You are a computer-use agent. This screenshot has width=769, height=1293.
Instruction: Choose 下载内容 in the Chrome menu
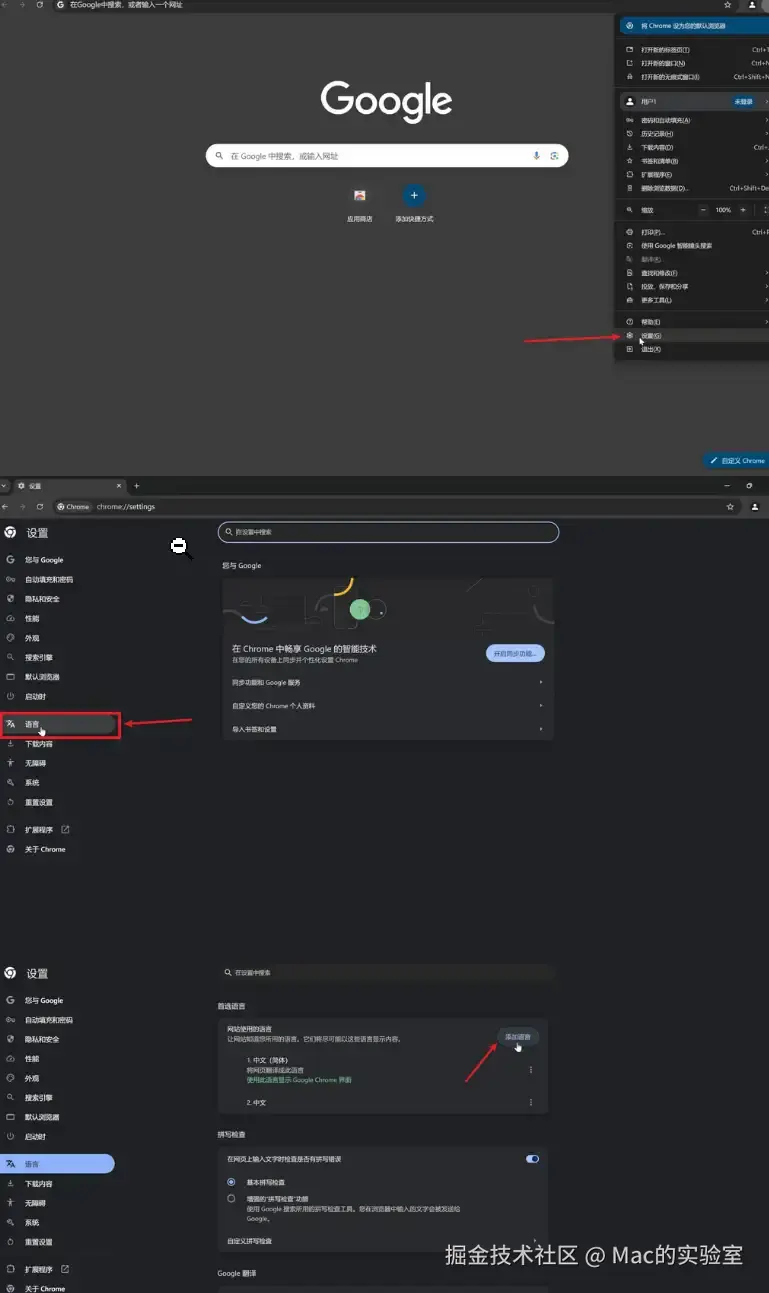click(694, 147)
